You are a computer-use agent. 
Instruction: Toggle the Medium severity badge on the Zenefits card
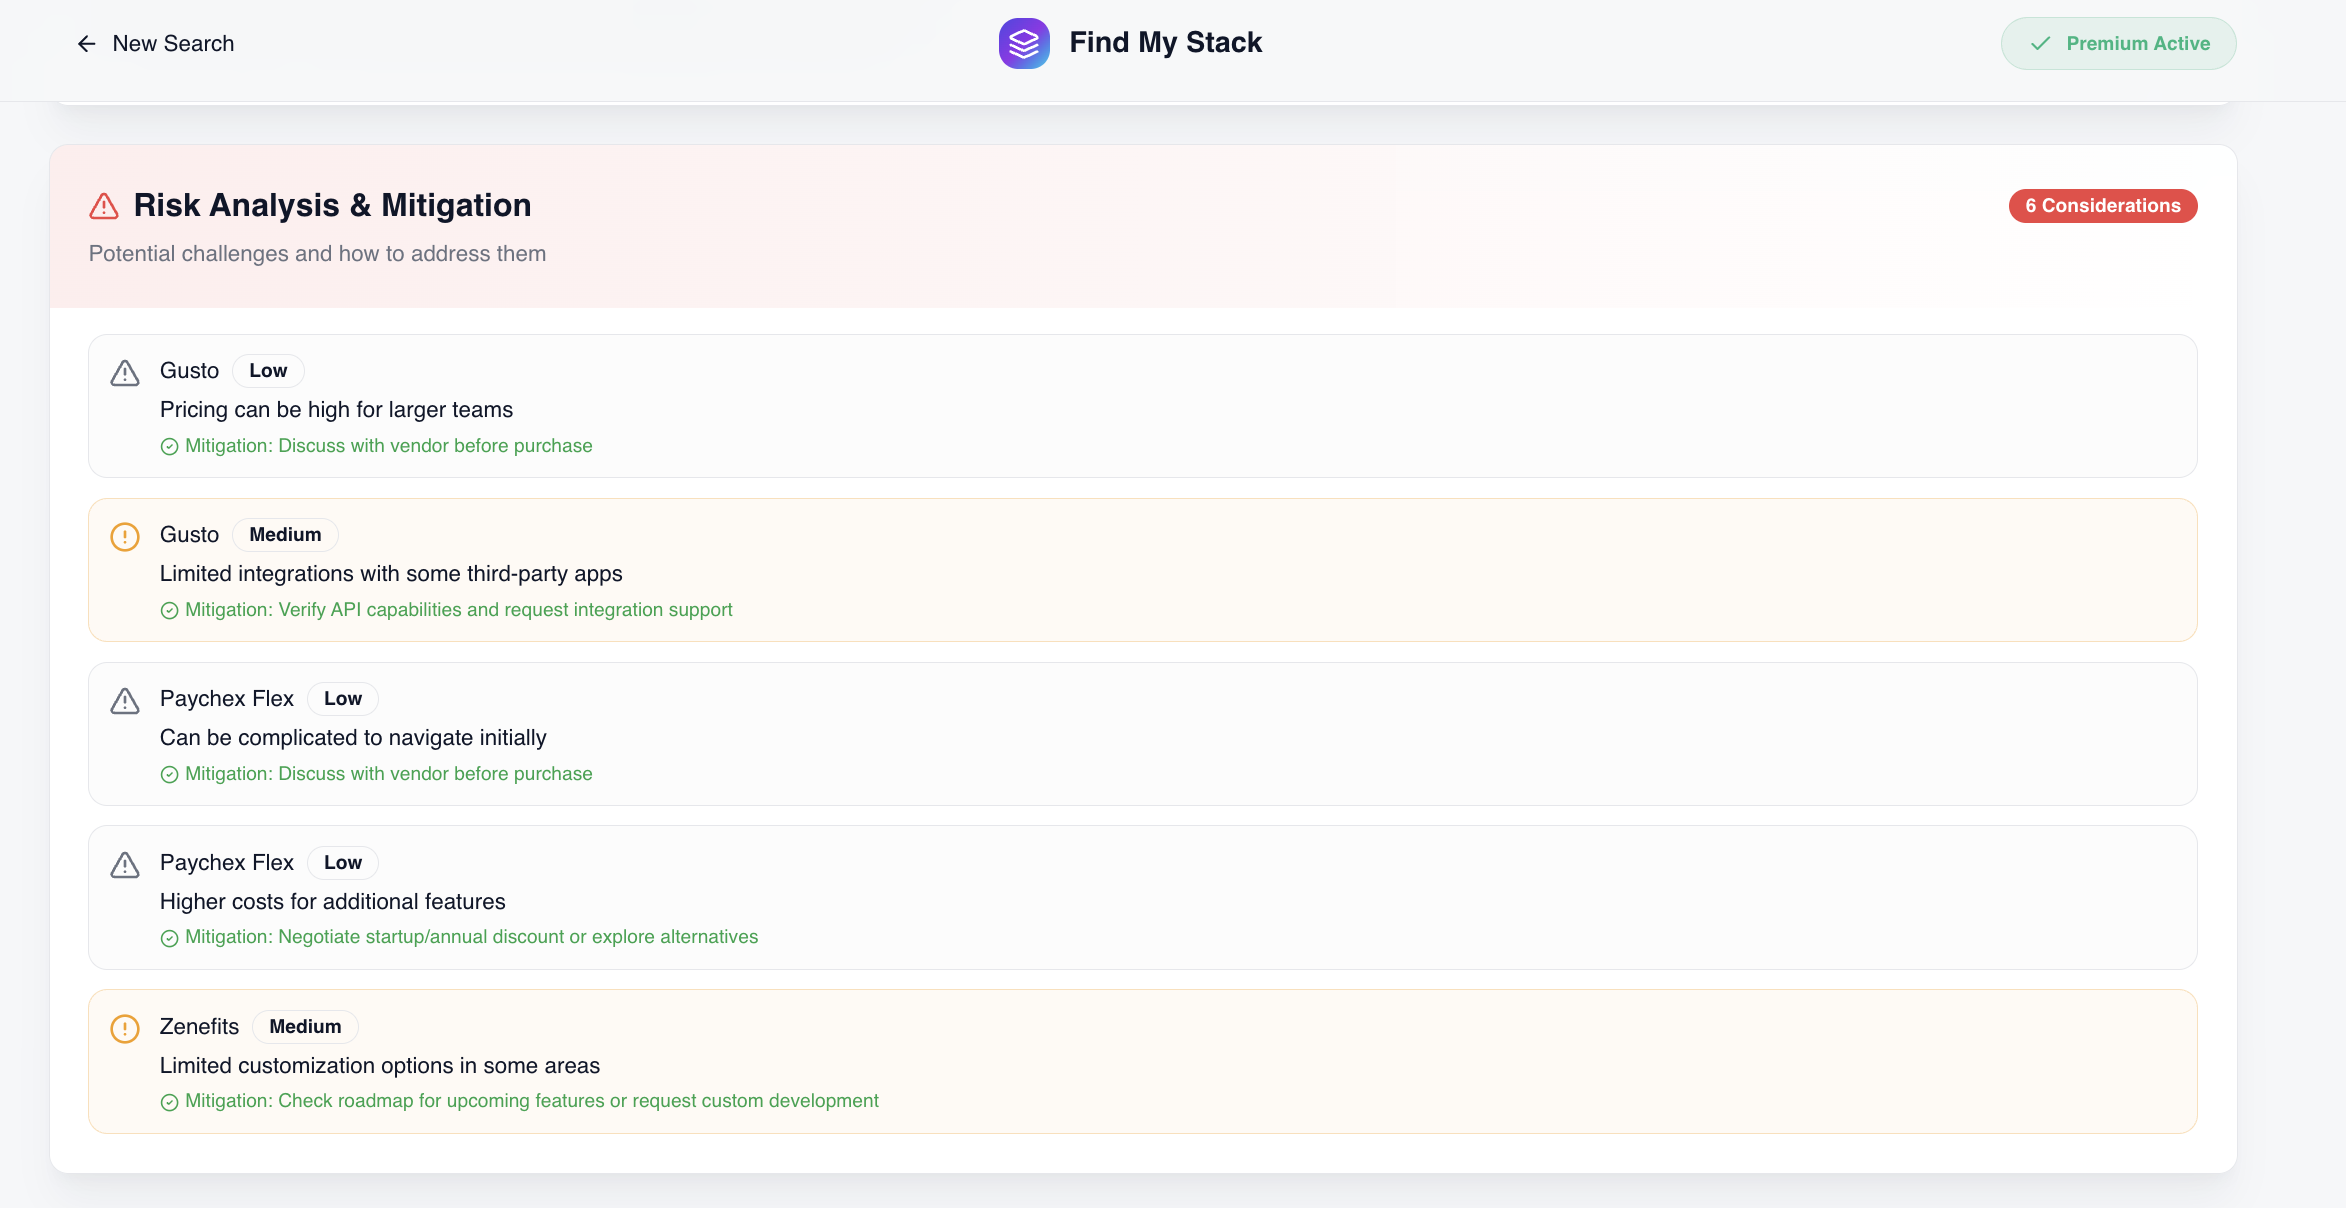tap(304, 1026)
